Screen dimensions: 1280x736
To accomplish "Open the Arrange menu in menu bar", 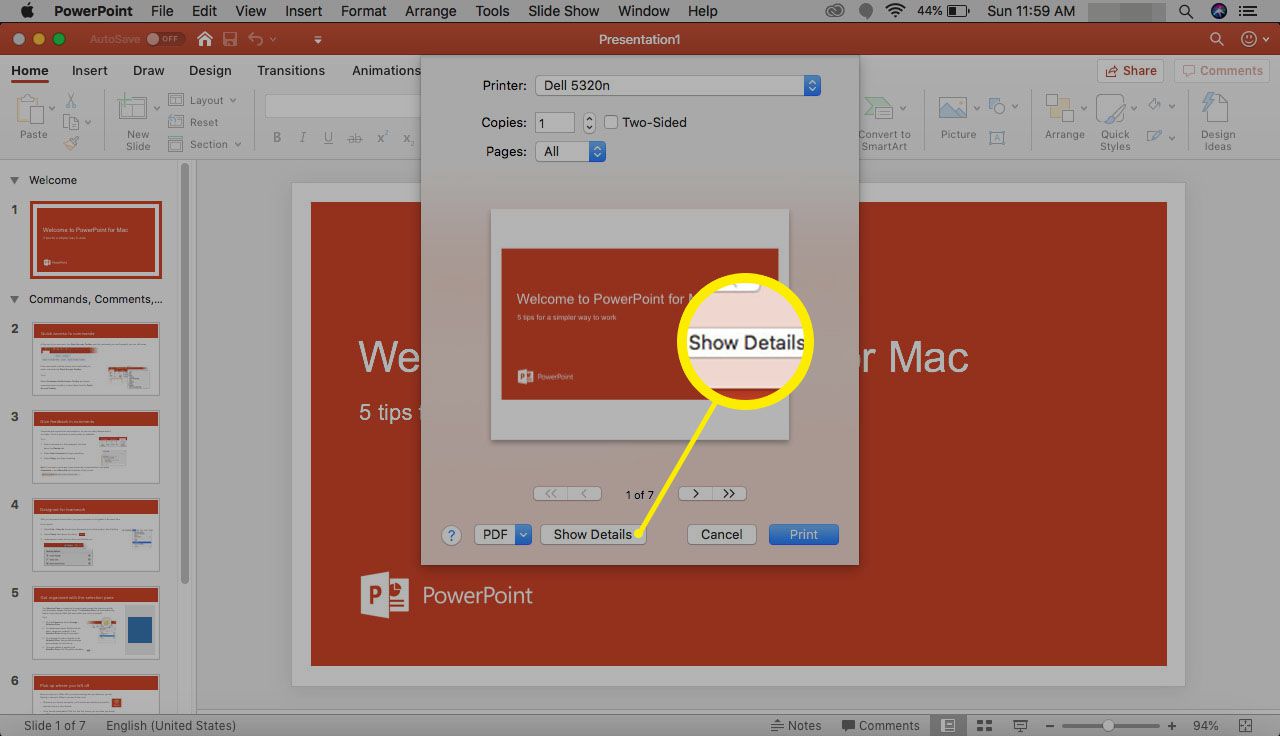I will coord(431,11).
